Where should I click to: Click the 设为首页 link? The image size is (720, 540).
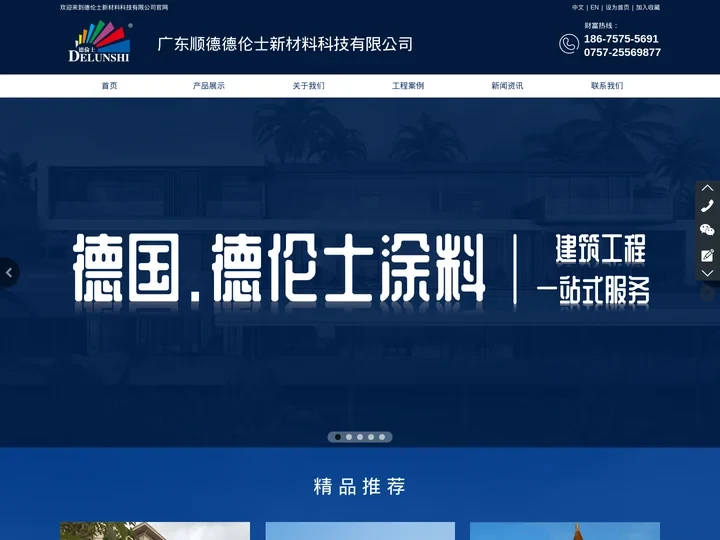click(x=617, y=7)
